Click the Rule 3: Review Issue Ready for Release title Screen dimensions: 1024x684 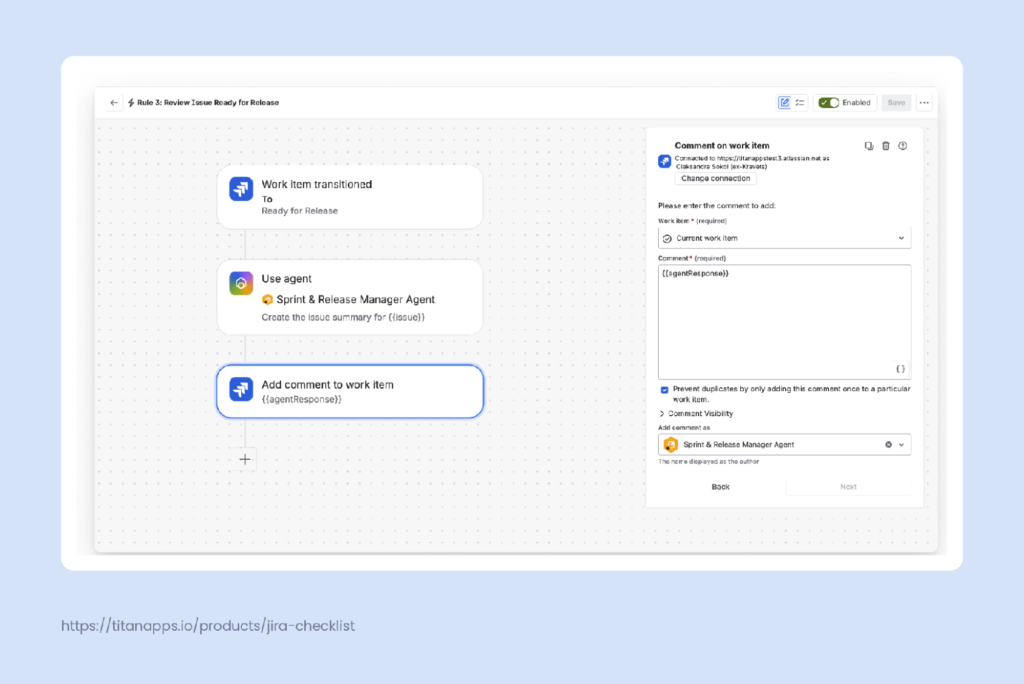(x=208, y=103)
